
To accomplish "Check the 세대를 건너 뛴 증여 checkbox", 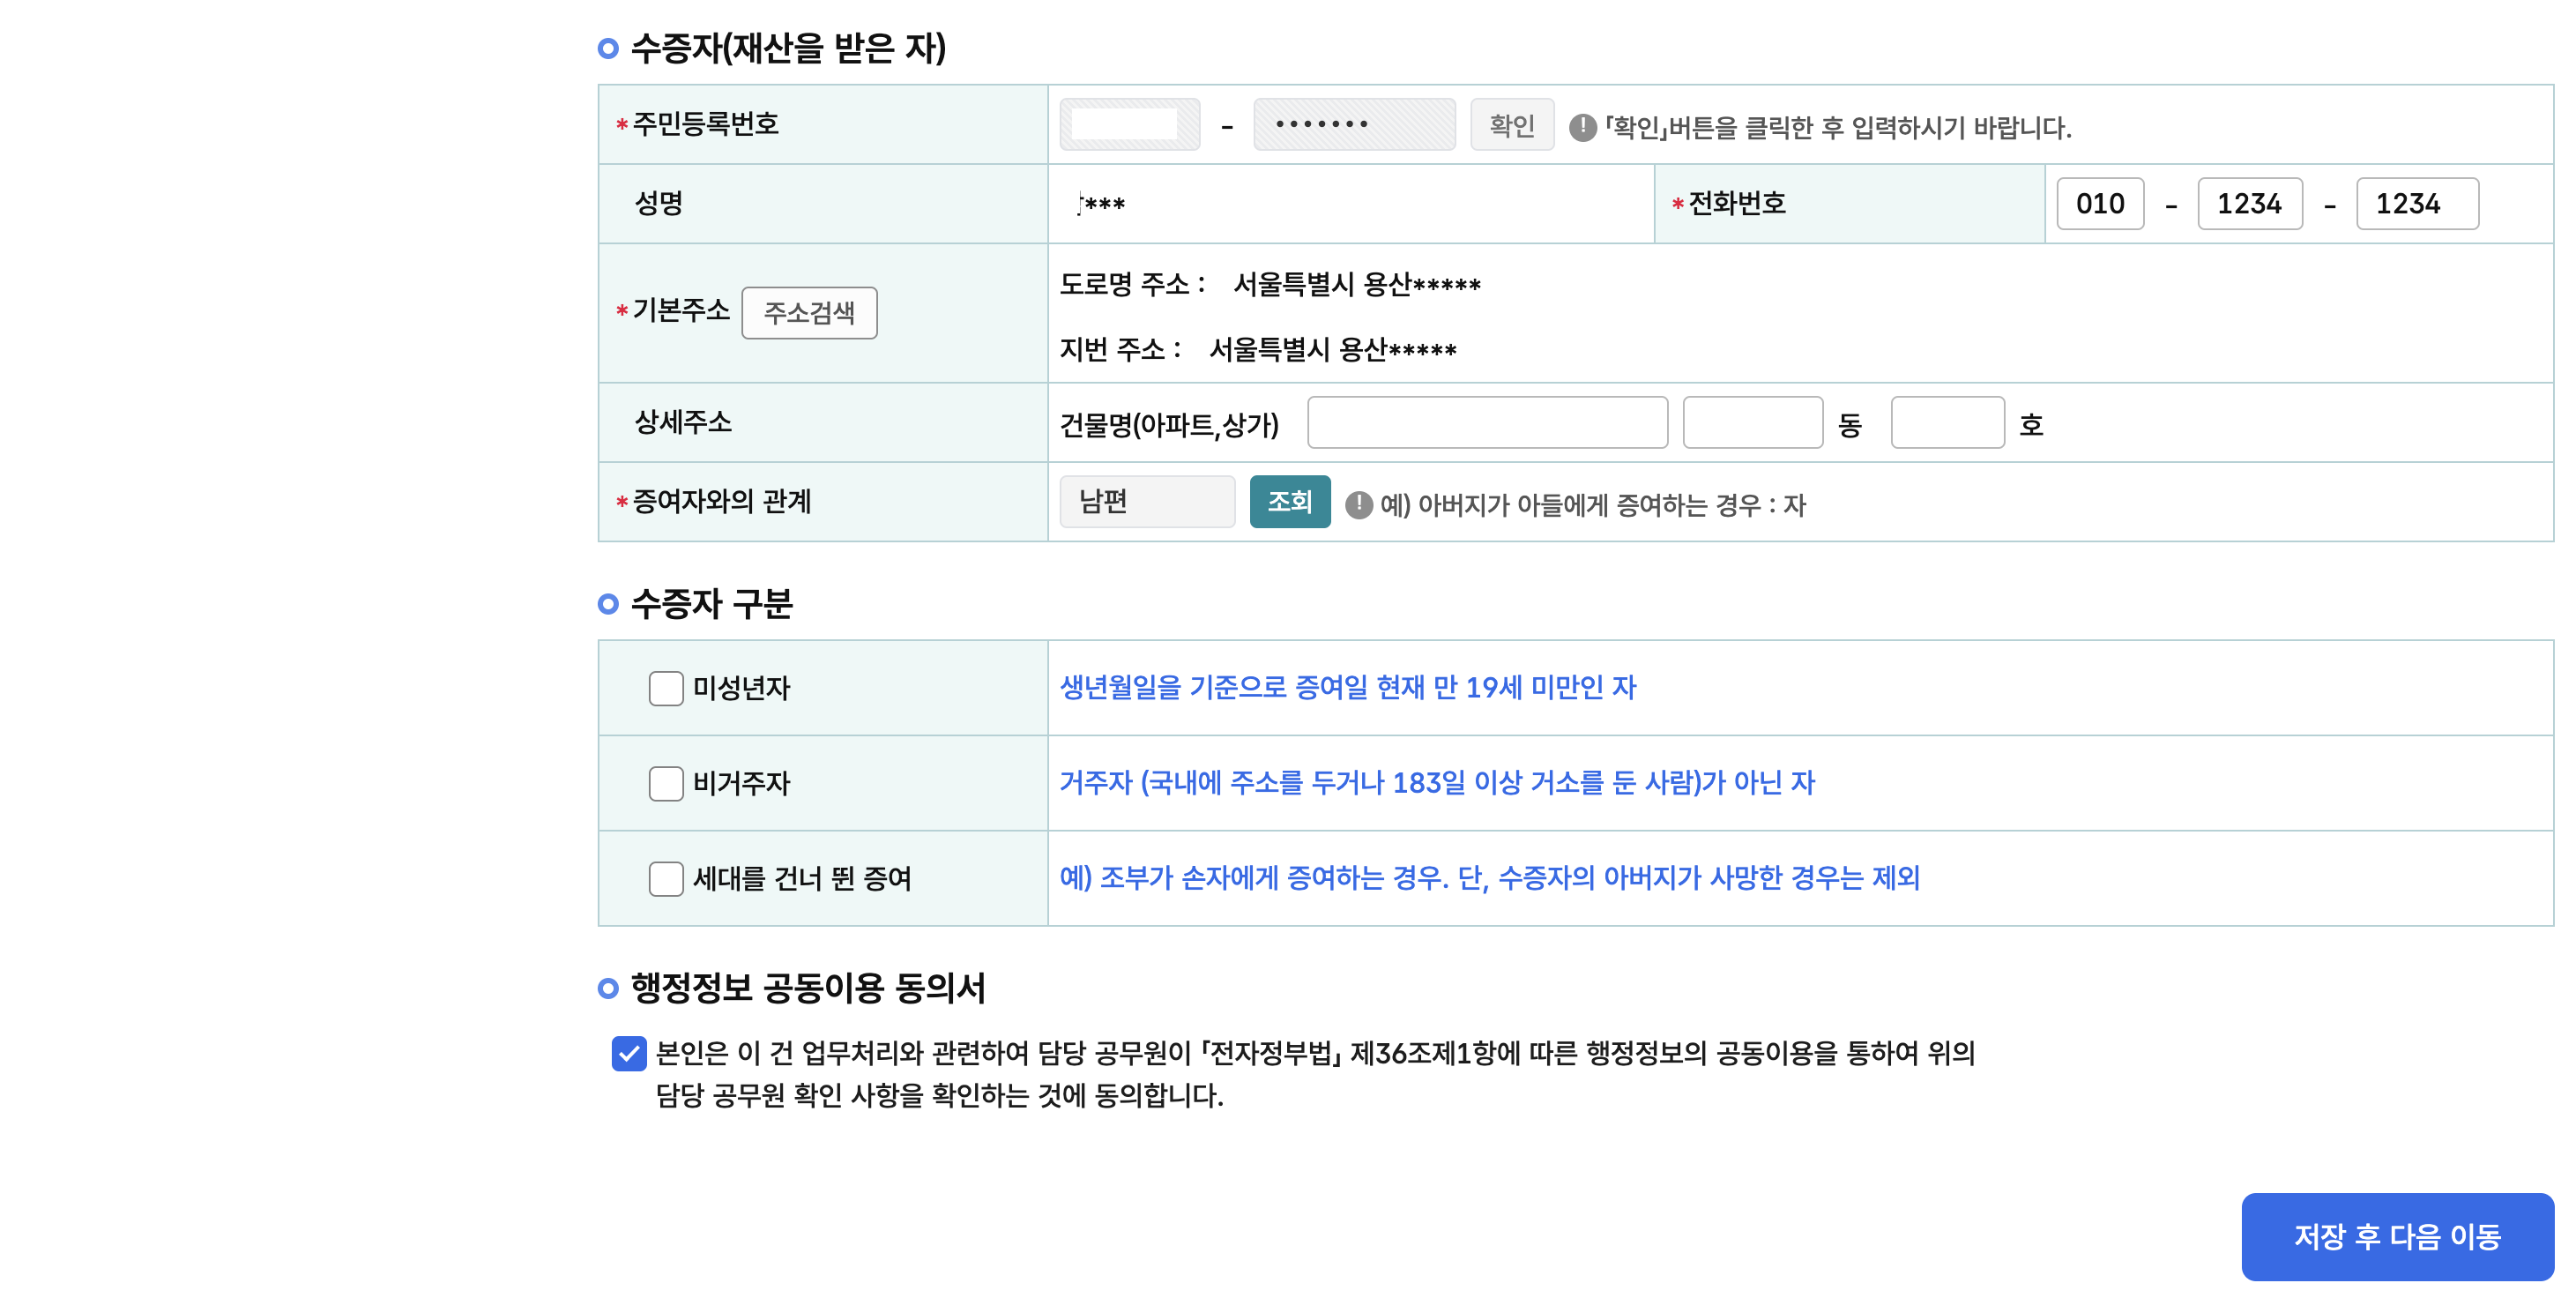I will [x=666, y=878].
